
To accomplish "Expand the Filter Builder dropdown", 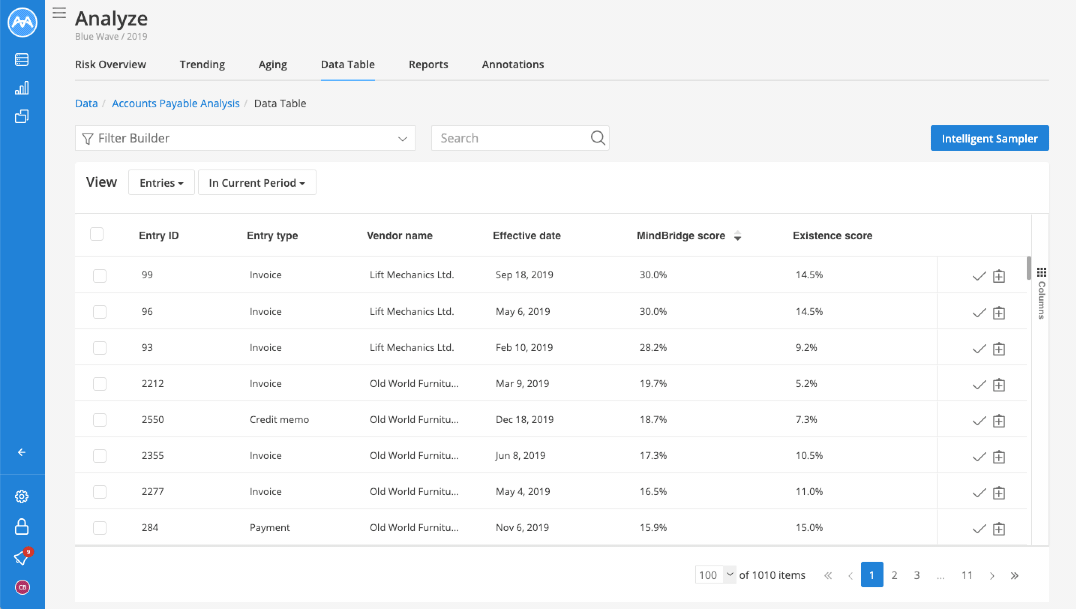I will [244, 138].
